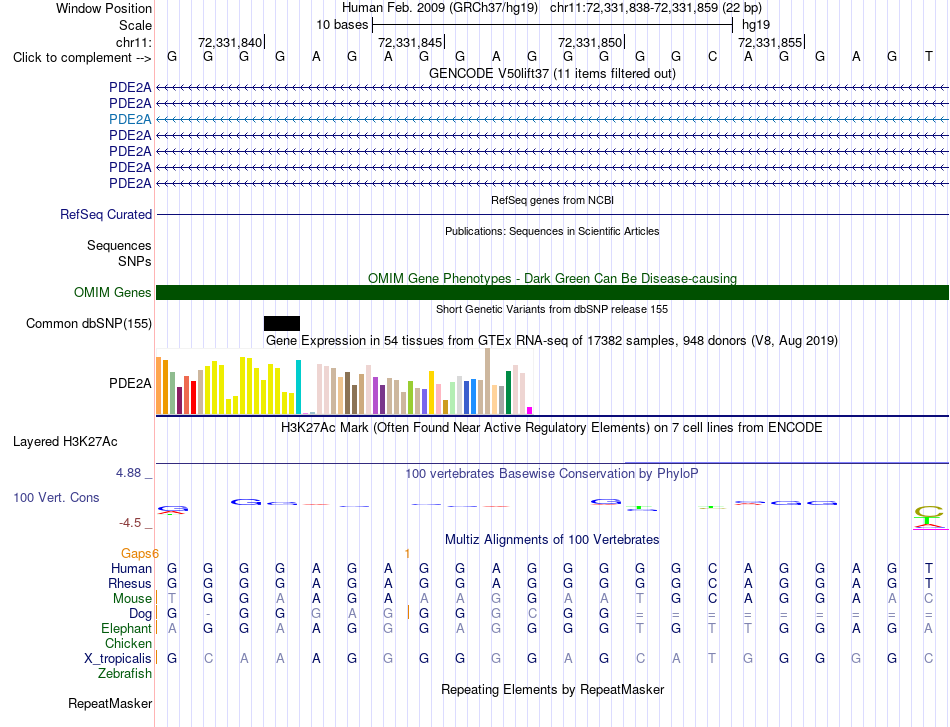Click the GENCODE V50lift37 track title
950x727 pixels.
pyautogui.click(x=552, y=73)
